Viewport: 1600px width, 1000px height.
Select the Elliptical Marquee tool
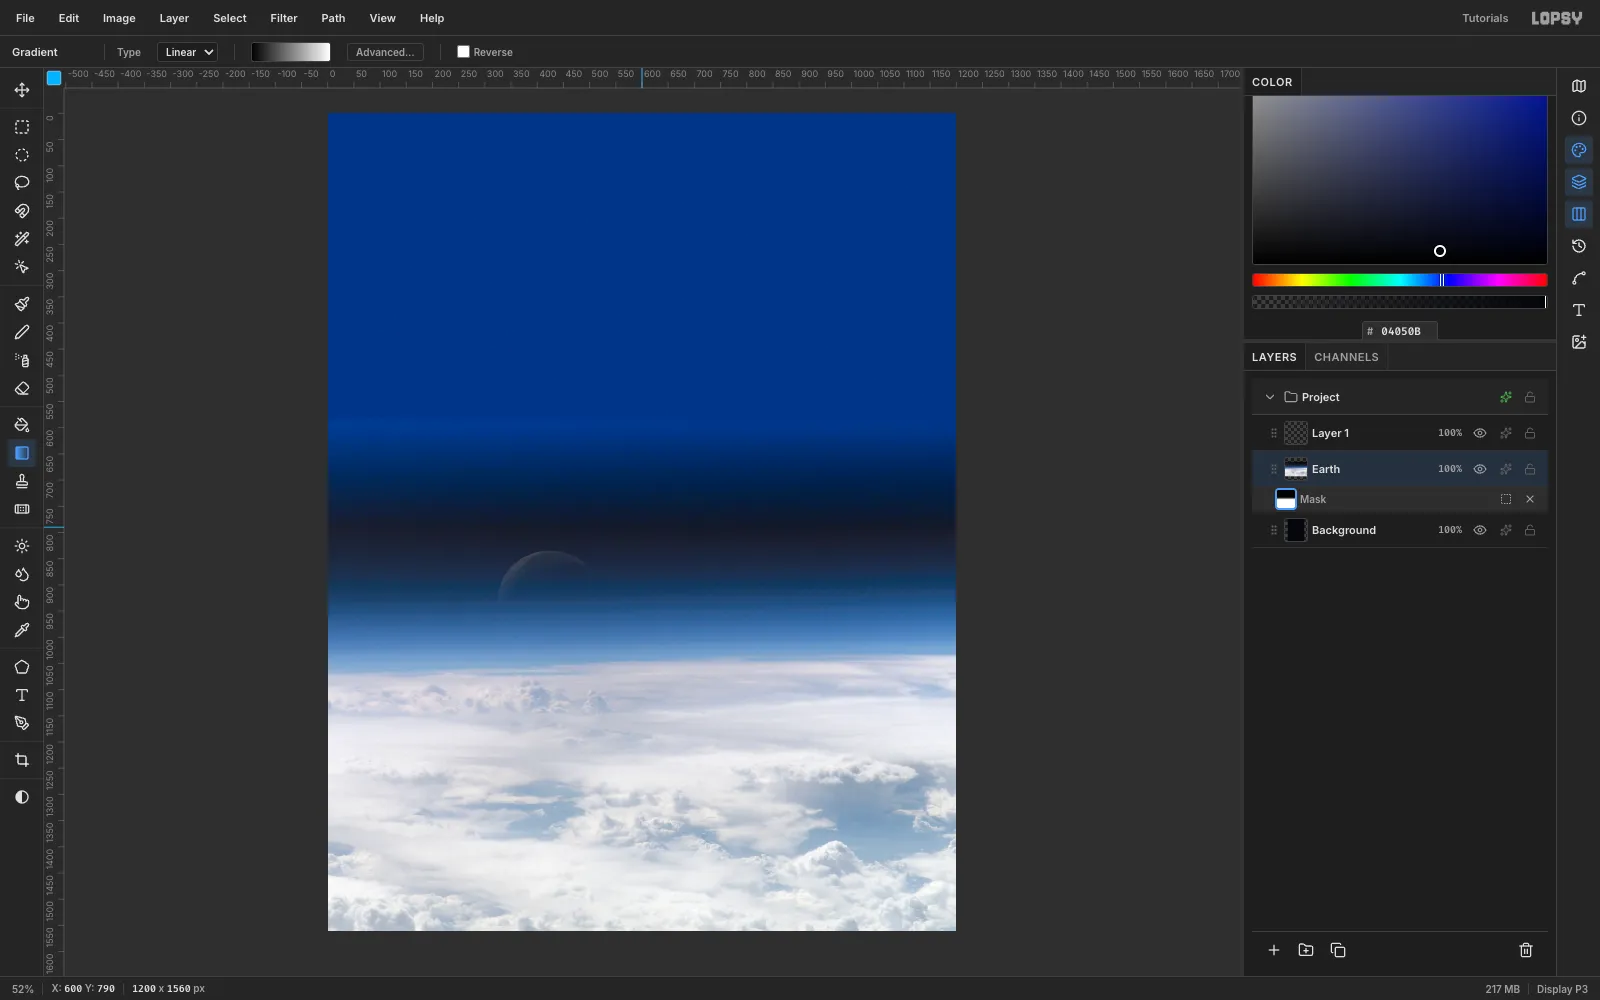pos(22,155)
